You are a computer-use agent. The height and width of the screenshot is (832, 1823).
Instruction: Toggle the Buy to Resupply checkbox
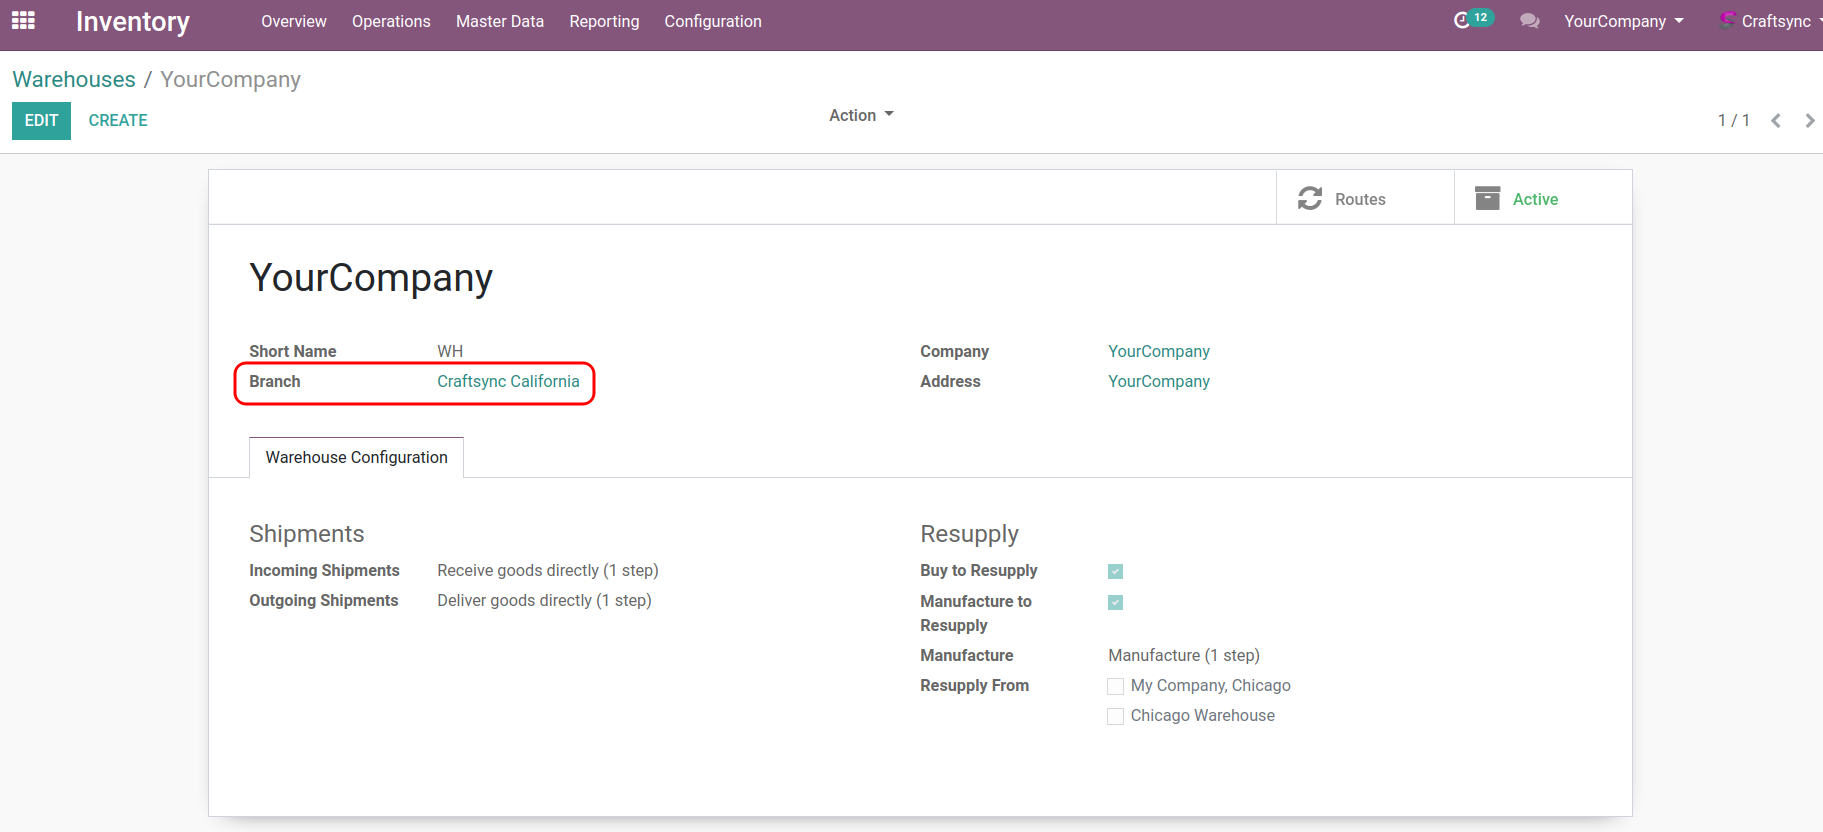pyautogui.click(x=1115, y=571)
